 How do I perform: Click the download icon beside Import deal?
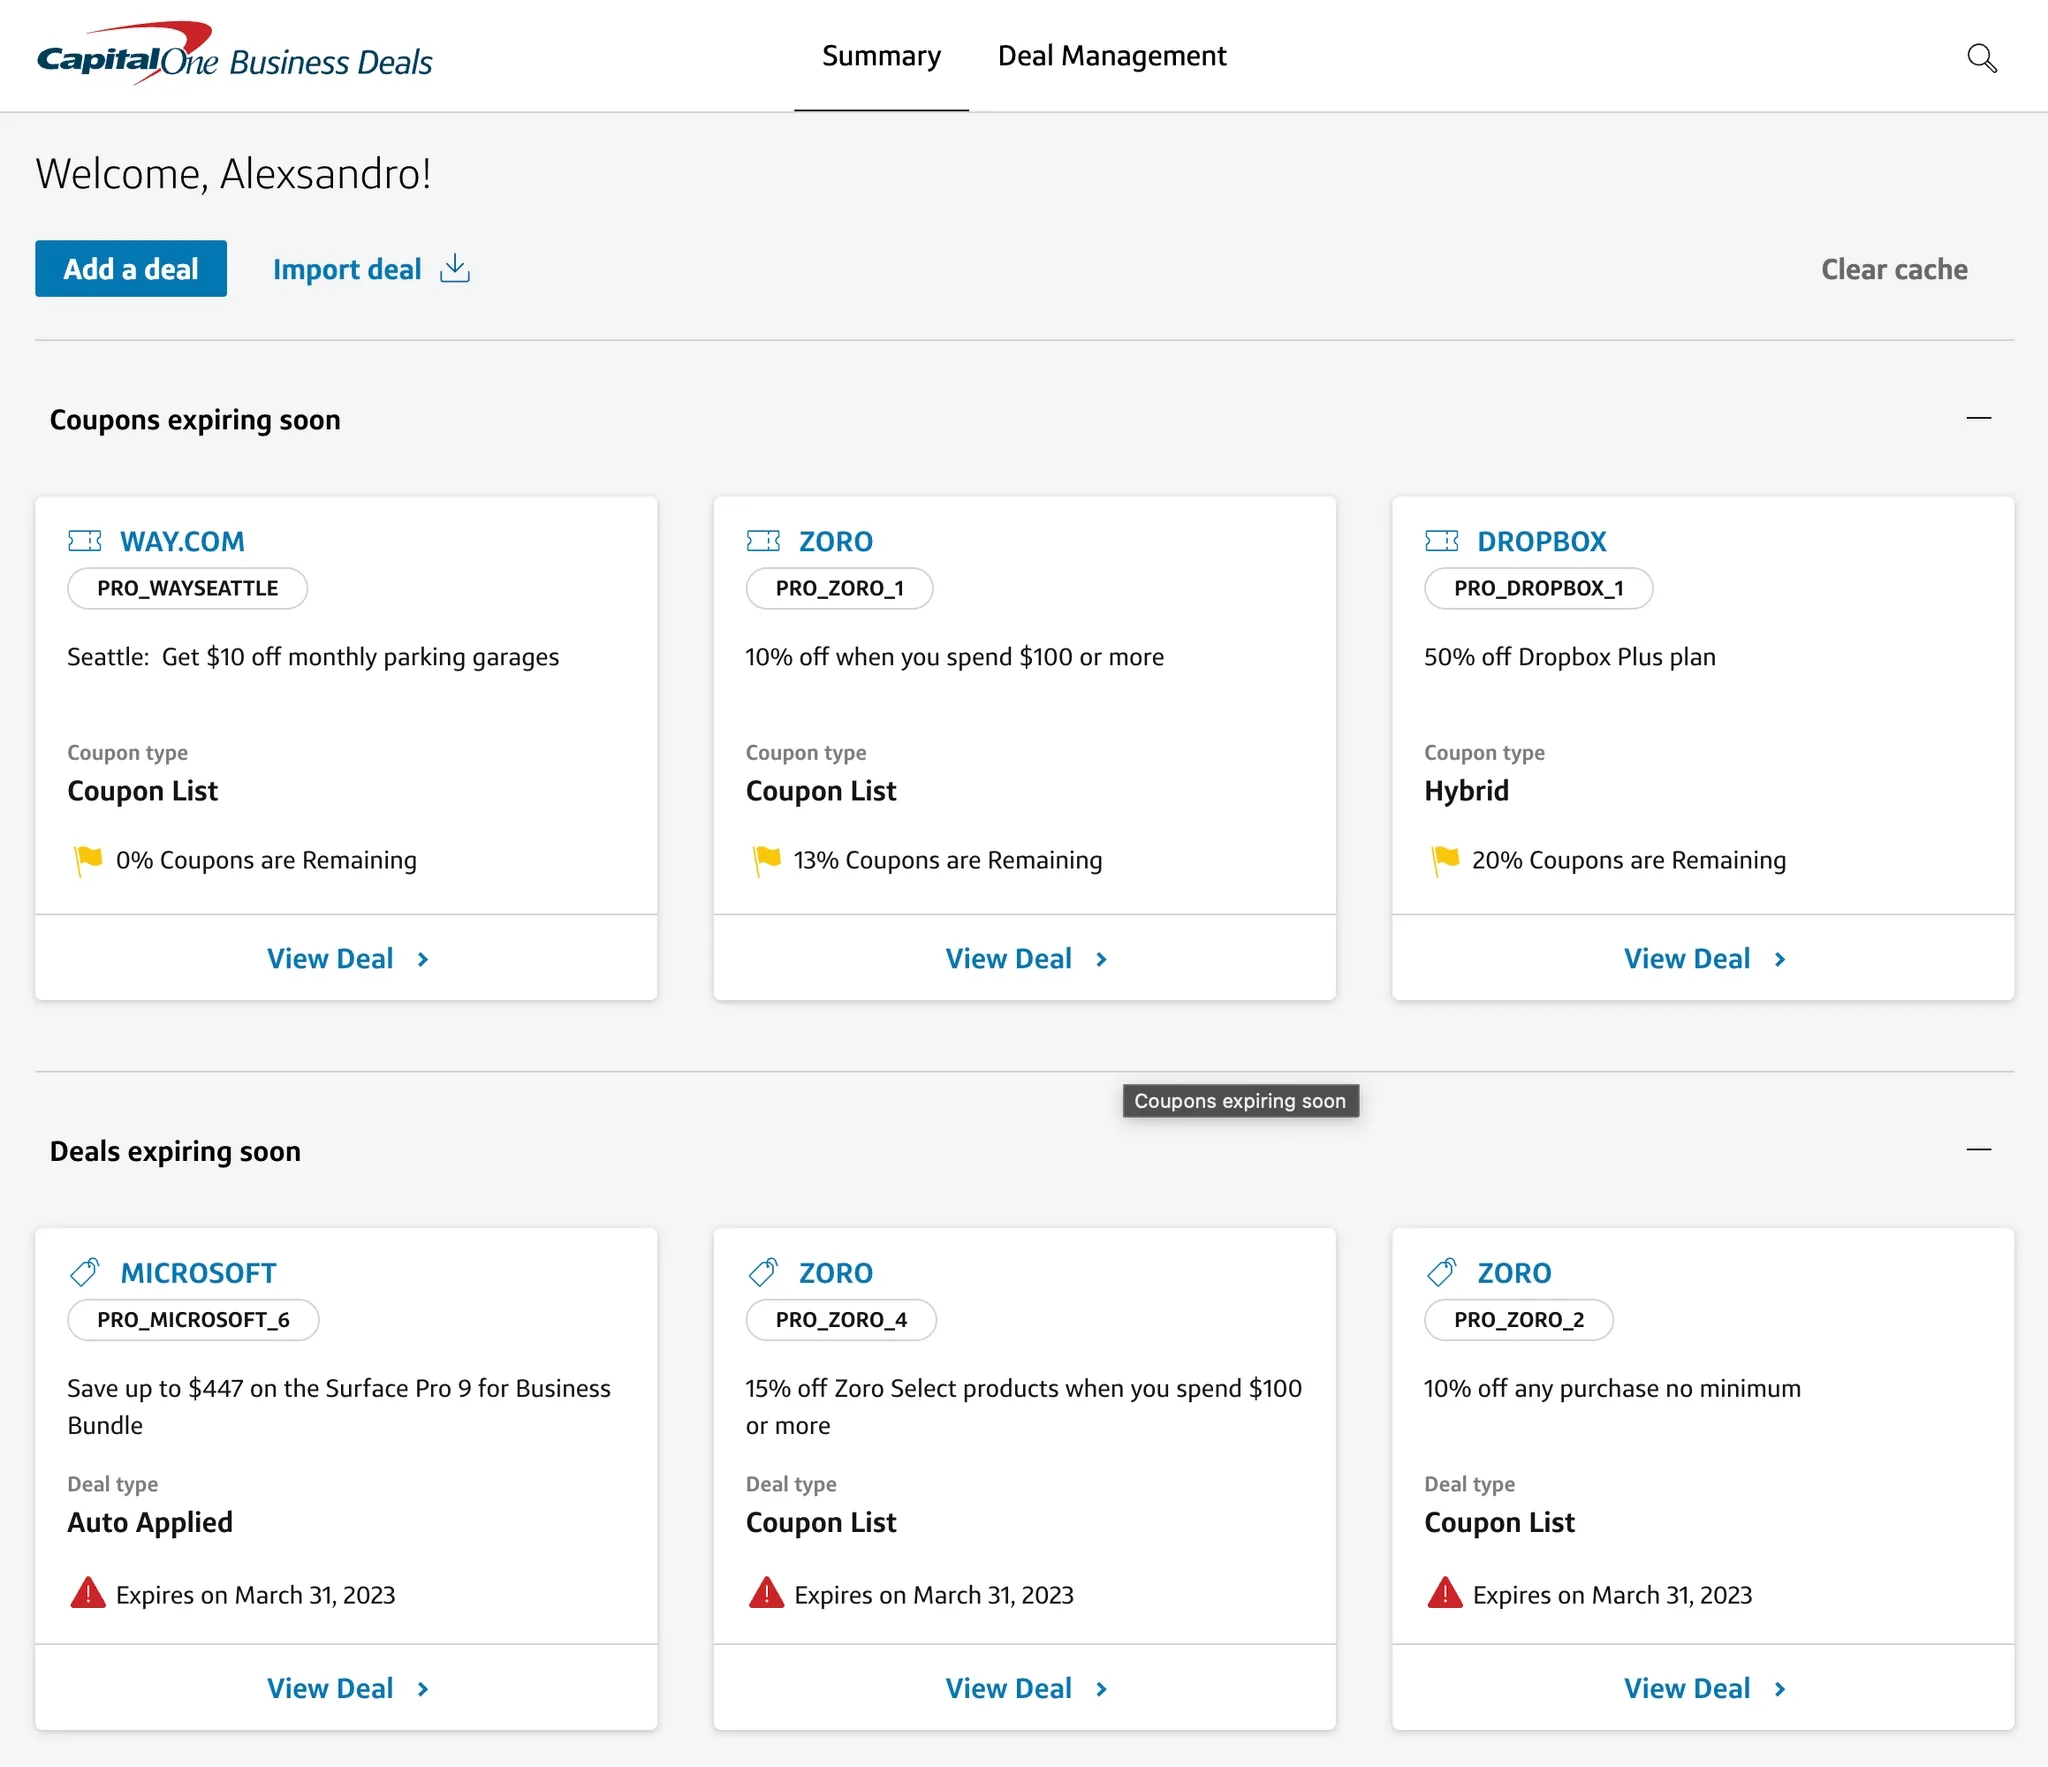455,268
